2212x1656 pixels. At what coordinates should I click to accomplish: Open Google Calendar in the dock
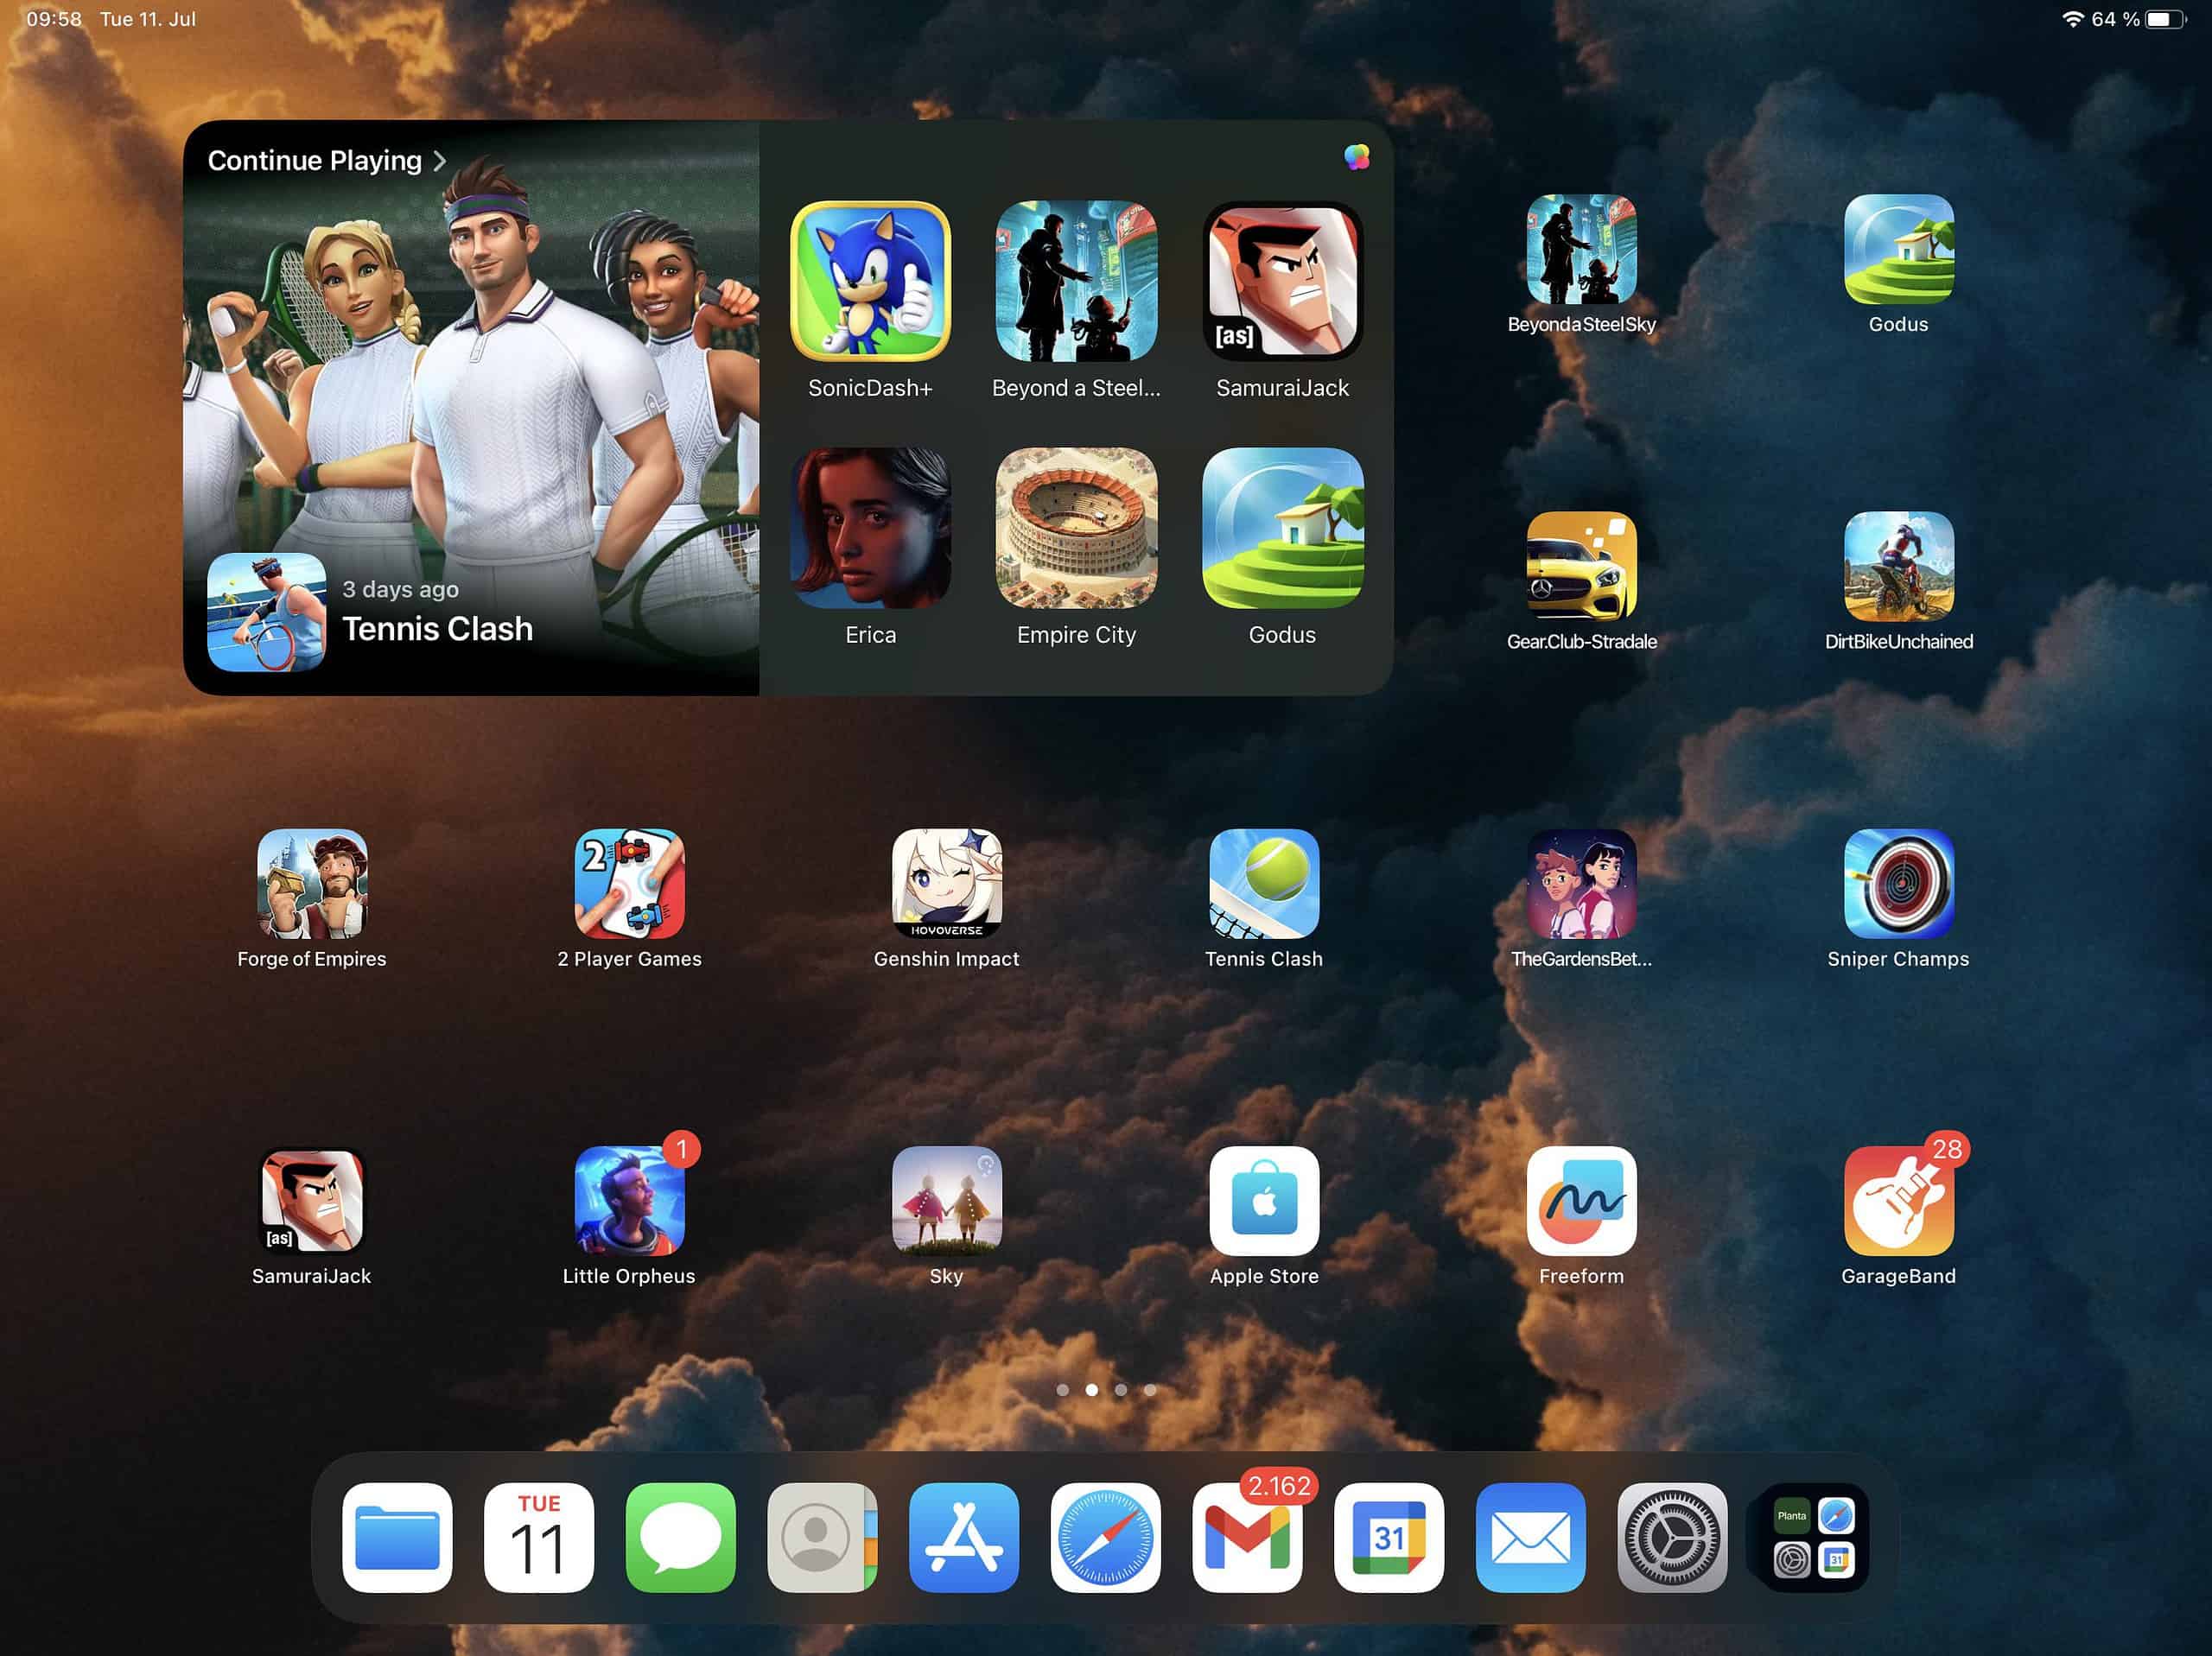point(1389,1537)
